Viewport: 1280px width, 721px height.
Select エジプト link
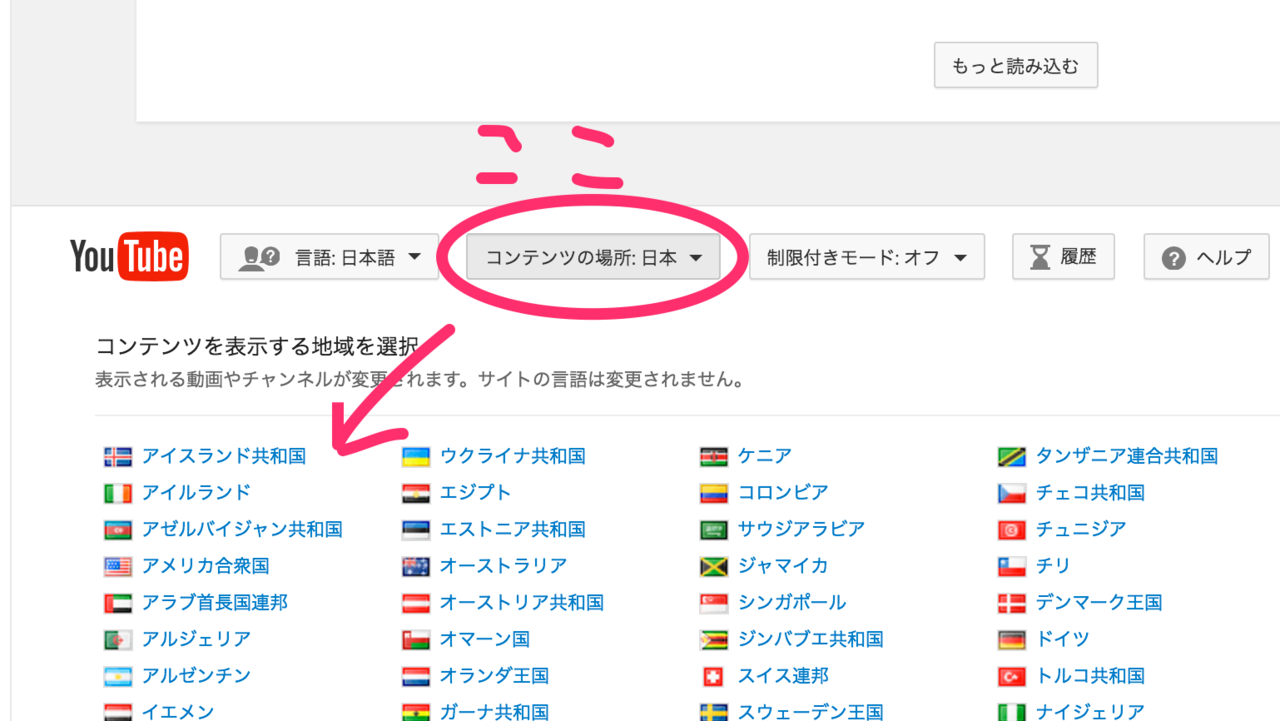point(476,492)
